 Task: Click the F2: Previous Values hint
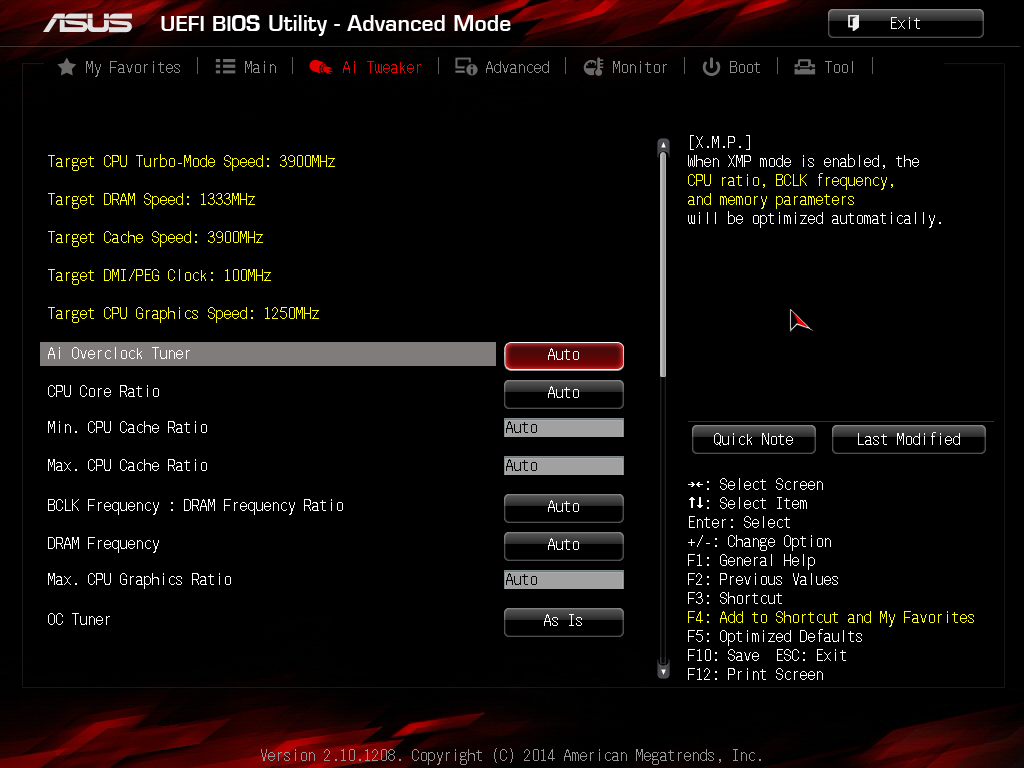point(763,580)
